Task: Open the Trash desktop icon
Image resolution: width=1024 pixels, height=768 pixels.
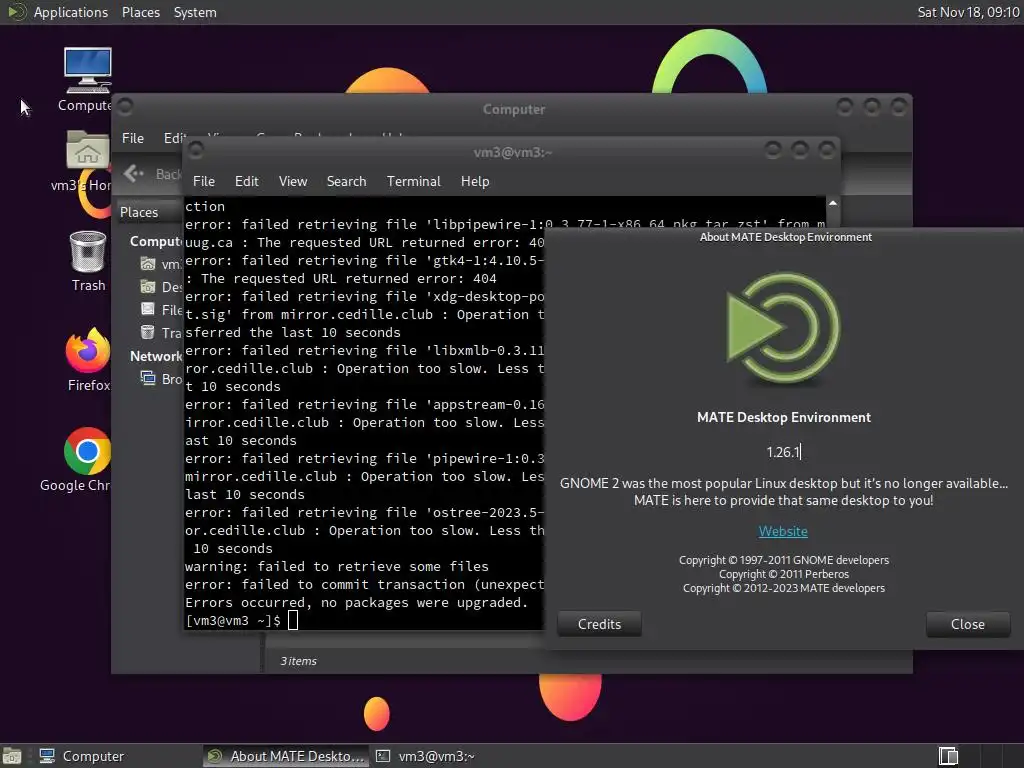Action: [x=88, y=251]
